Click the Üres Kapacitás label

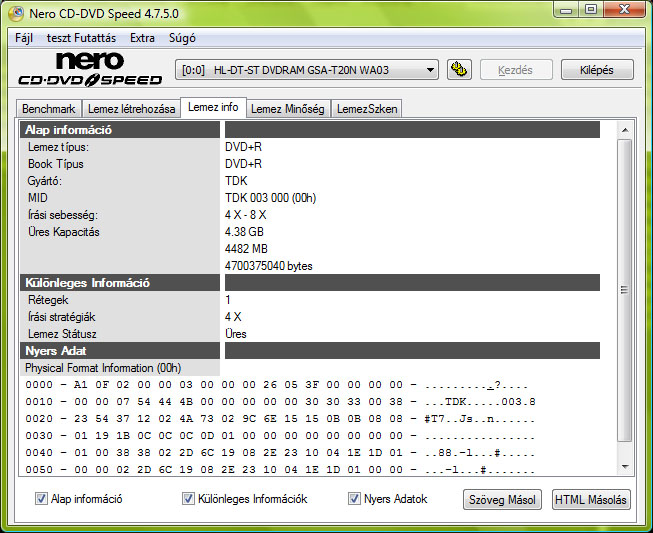point(64,232)
